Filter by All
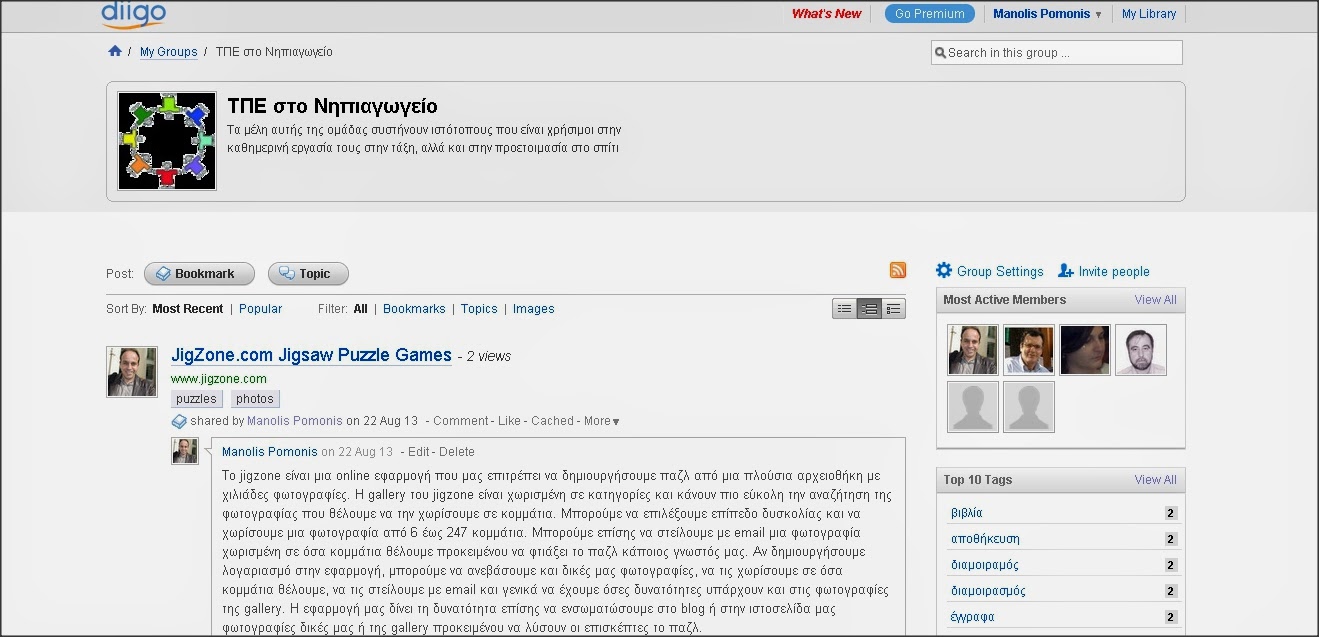Viewport: 1319px width, 637px height. (360, 309)
